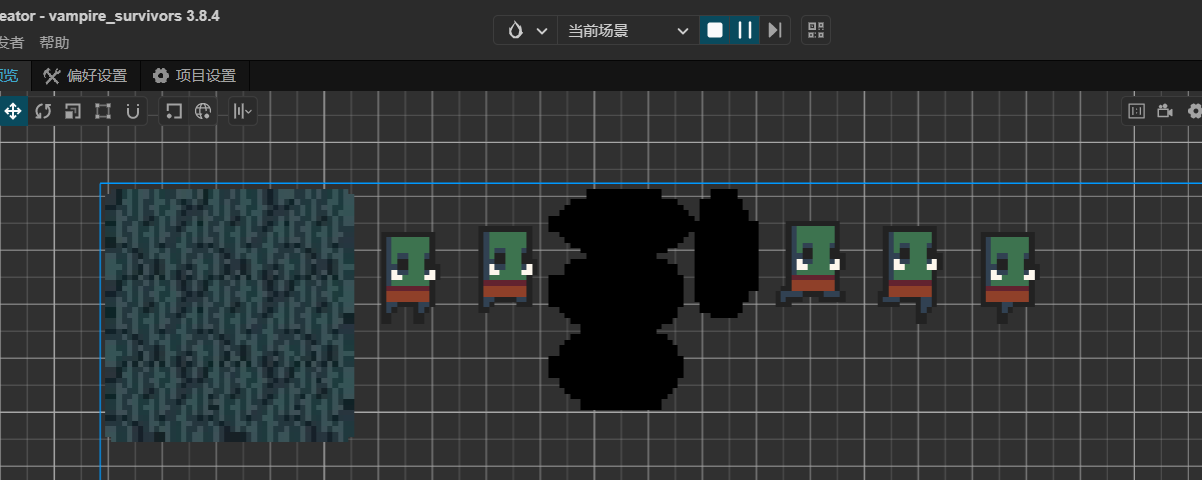The image size is (1202, 480).
Task: Toggle local/global coordinate globe icon
Action: coord(203,111)
